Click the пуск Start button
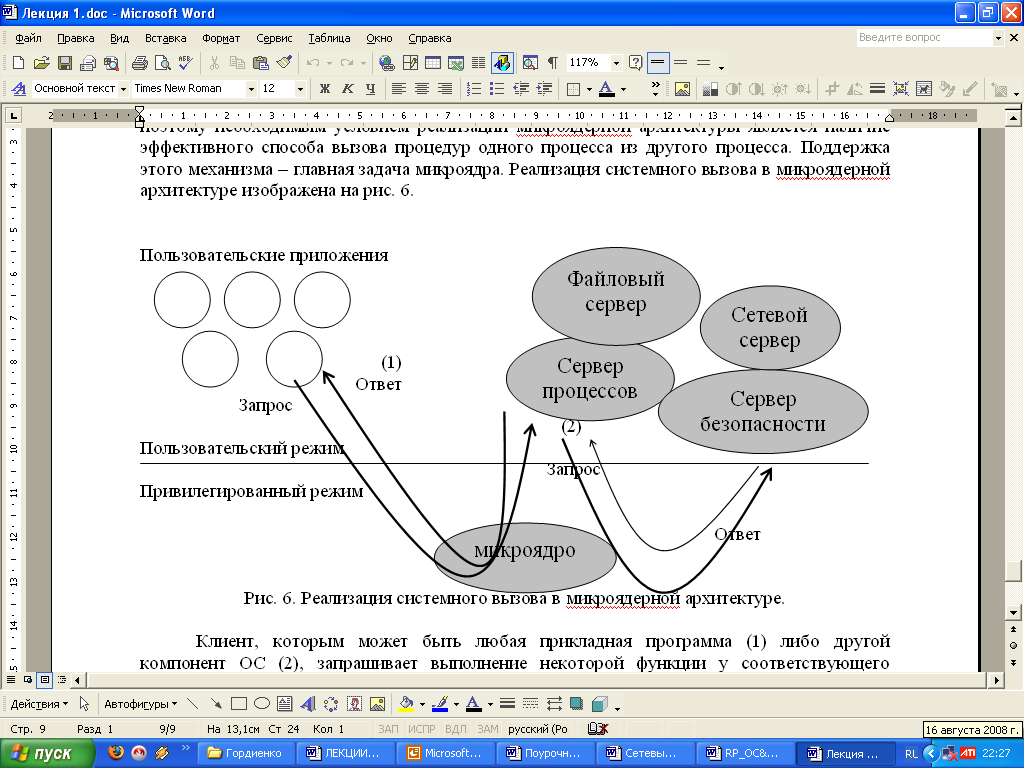Screen dimensions: 1024x768 [47, 753]
